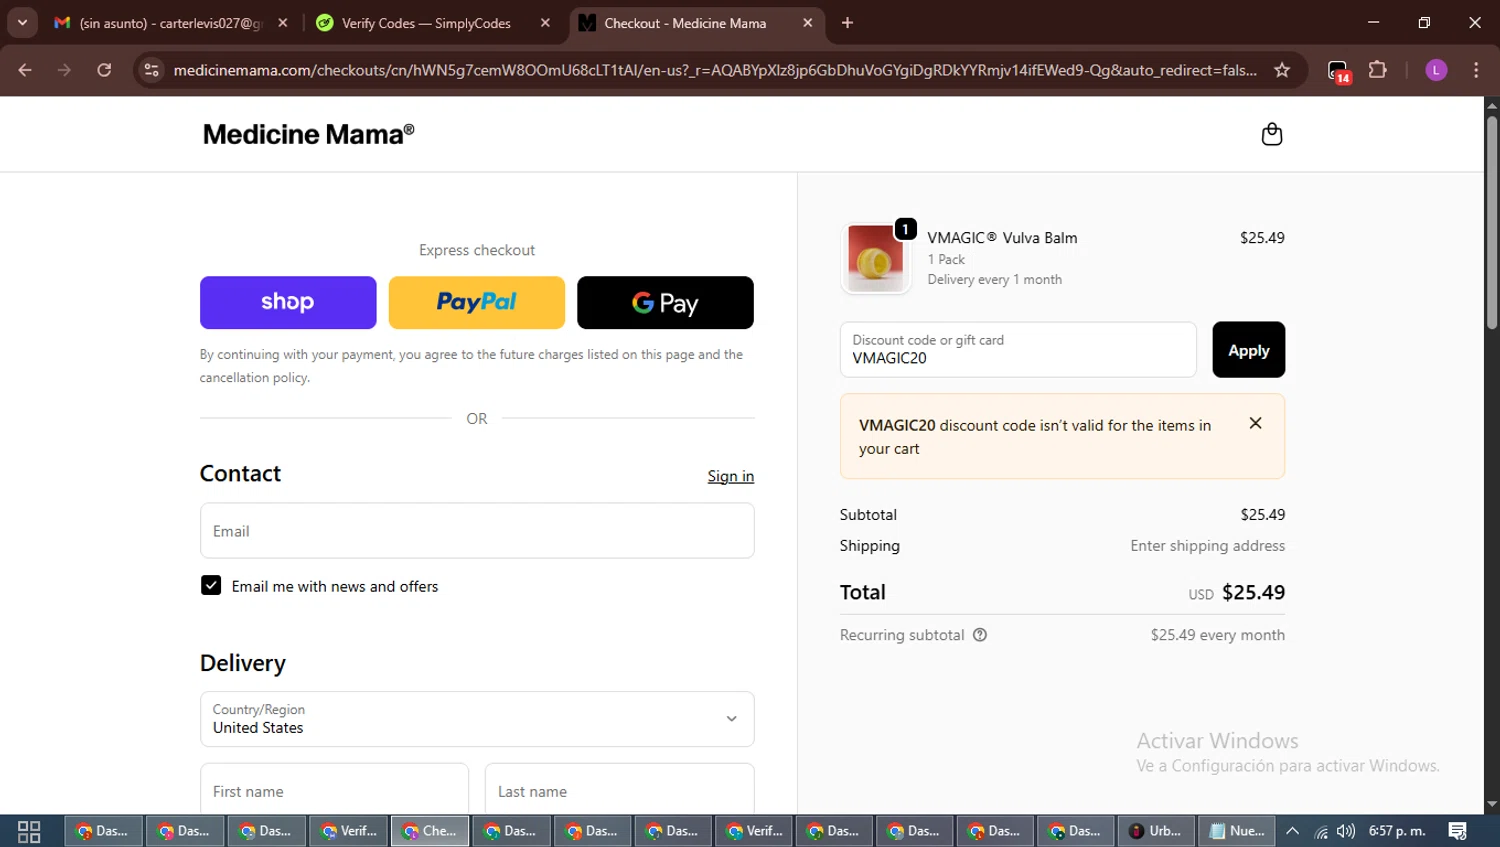
Task: Choose PayPal express checkout
Action: [x=477, y=302]
